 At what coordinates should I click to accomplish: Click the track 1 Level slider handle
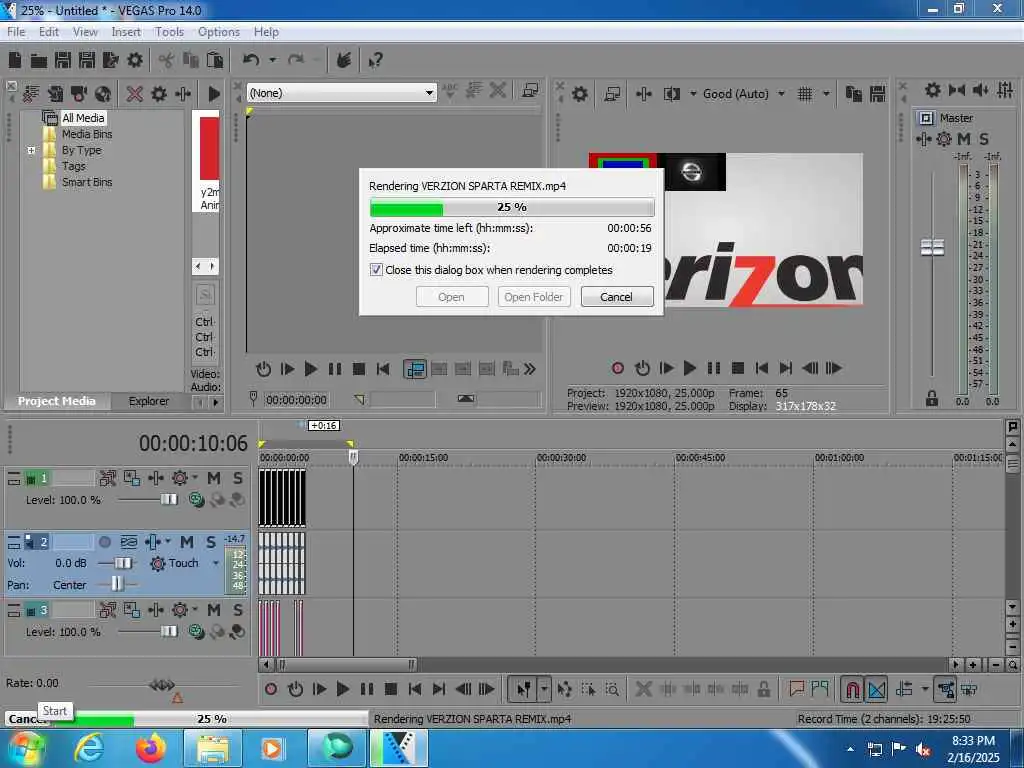(x=168, y=500)
